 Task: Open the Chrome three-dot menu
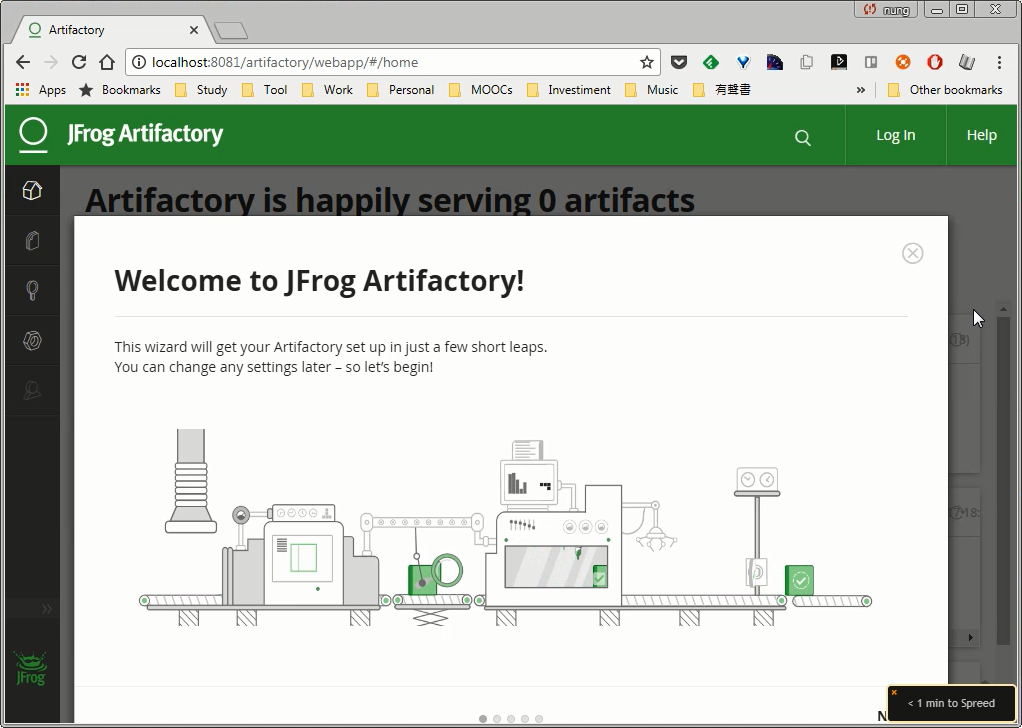999,62
